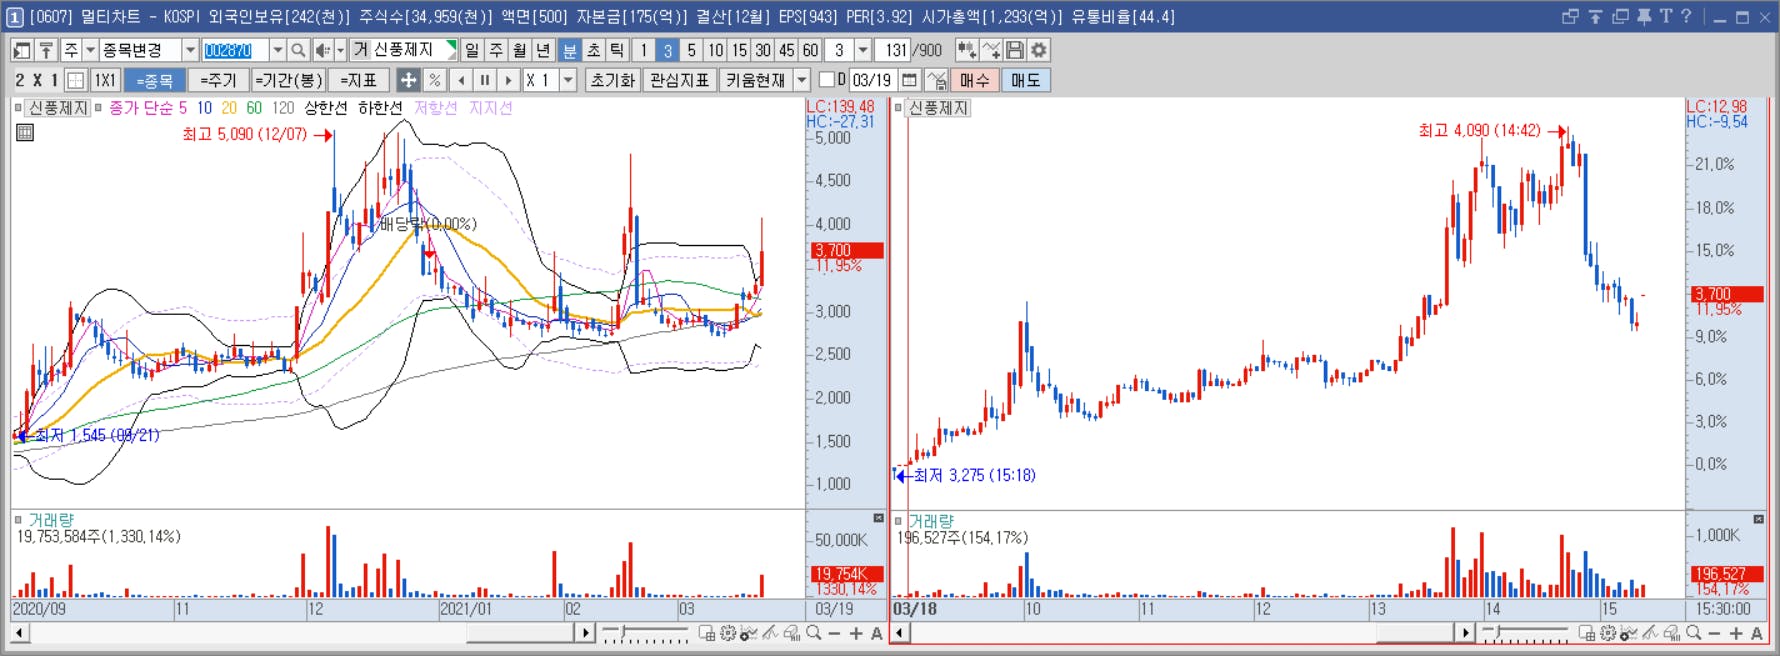Click the title bar help question icon
Image resolution: width=1780 pixels, height=656 pixels.
[1686, 16]
